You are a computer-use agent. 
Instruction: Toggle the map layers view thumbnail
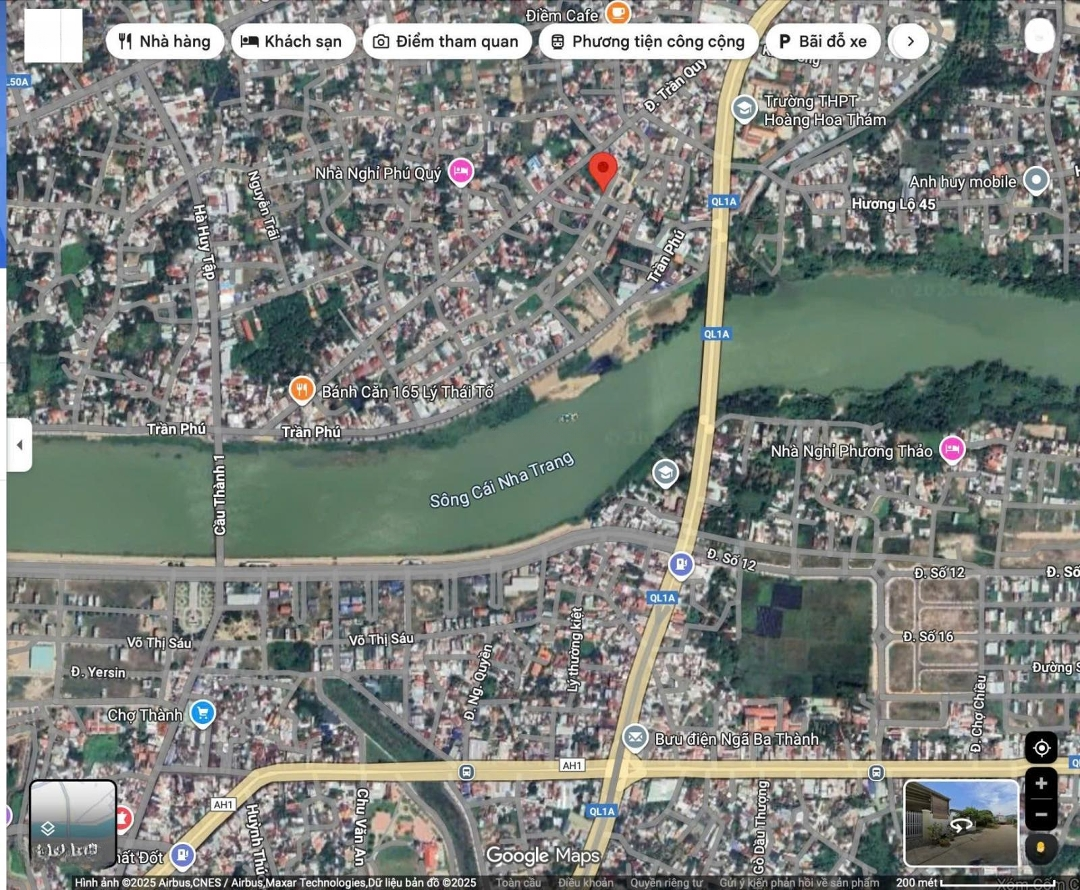[73, 824]
